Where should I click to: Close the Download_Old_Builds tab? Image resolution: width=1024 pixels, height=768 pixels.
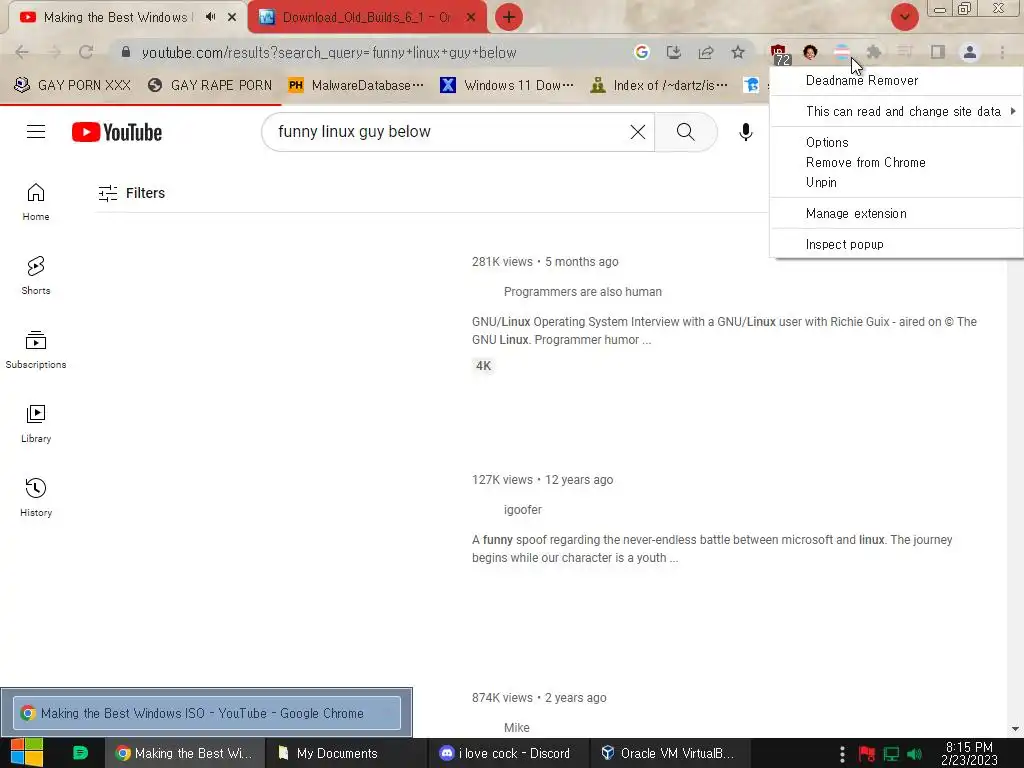[471, 17]
